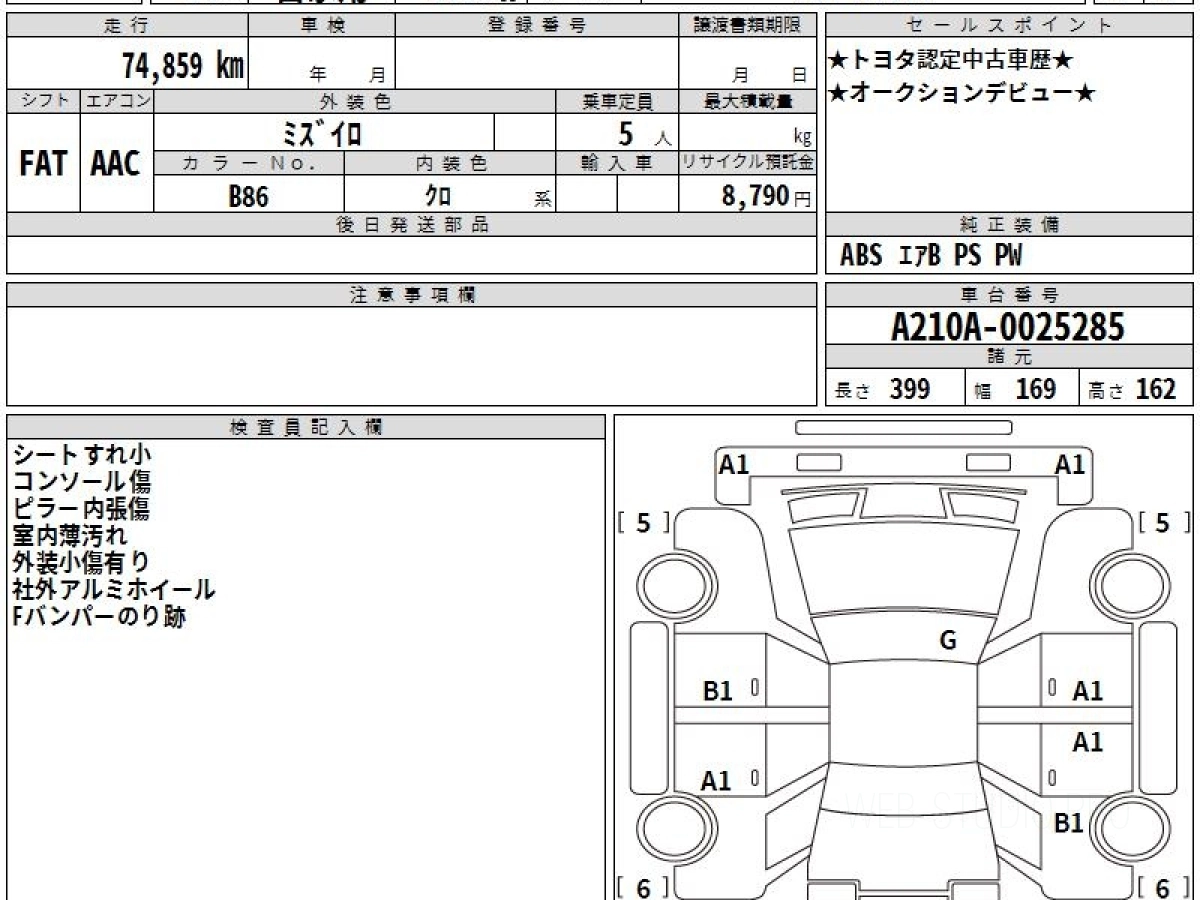This screenshot has height=900, width=1200.
Task: Click the A1 mark at right front bumper corner
Action: [1070, 464]
